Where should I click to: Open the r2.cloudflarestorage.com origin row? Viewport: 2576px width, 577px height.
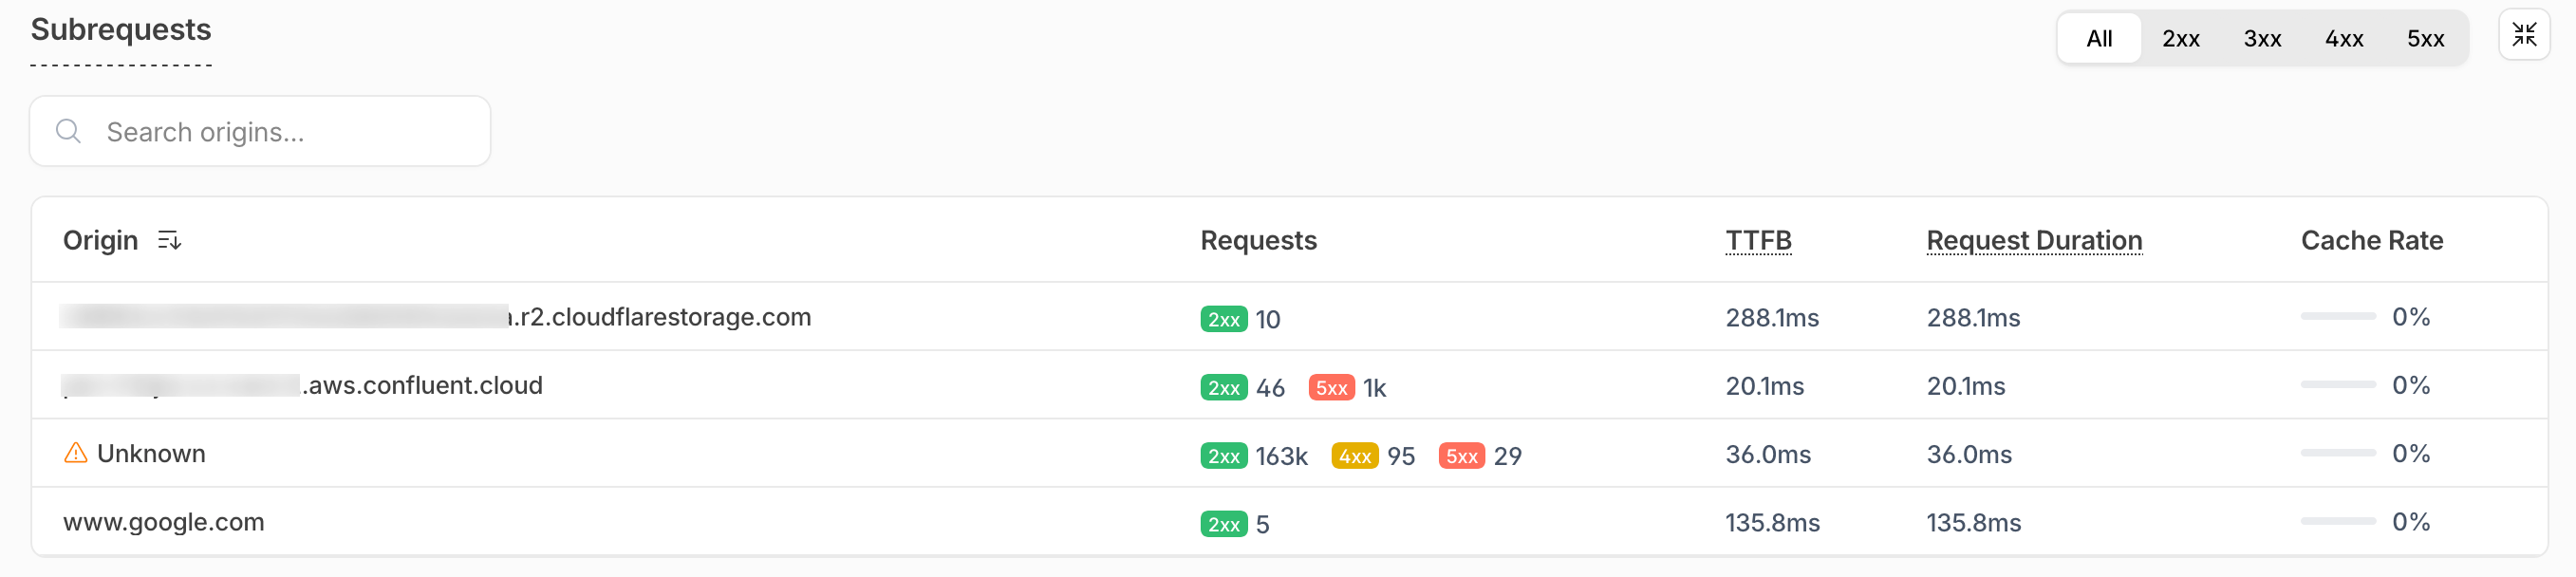click(x=660, y=317)
